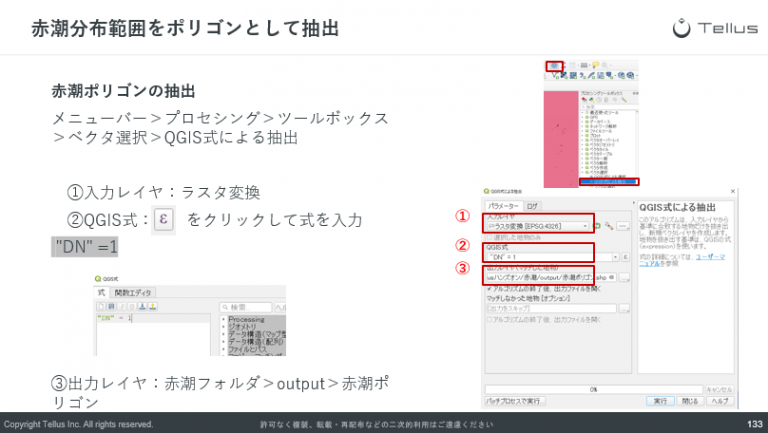Click the 検索 search box in expression dialog
This screenshot has width=768, height=433.
(246, 307)
